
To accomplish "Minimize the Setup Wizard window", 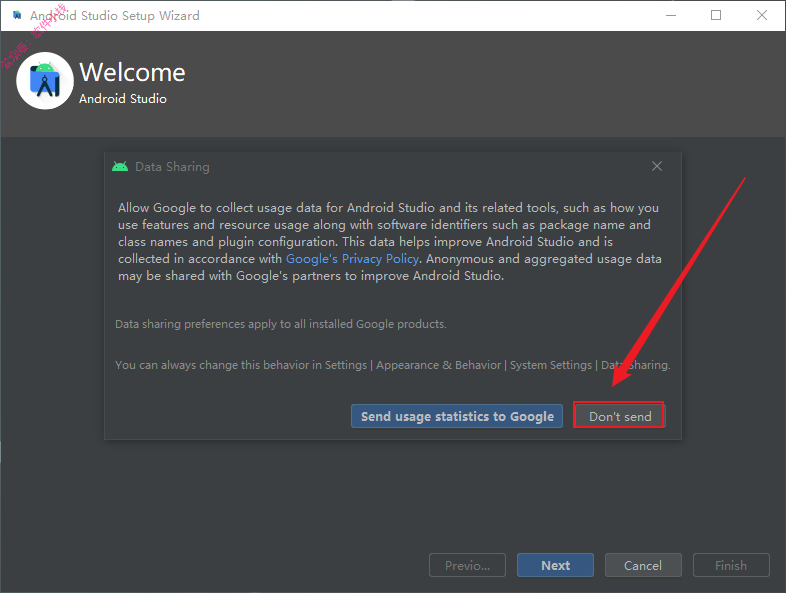I will tap(671, 16).
